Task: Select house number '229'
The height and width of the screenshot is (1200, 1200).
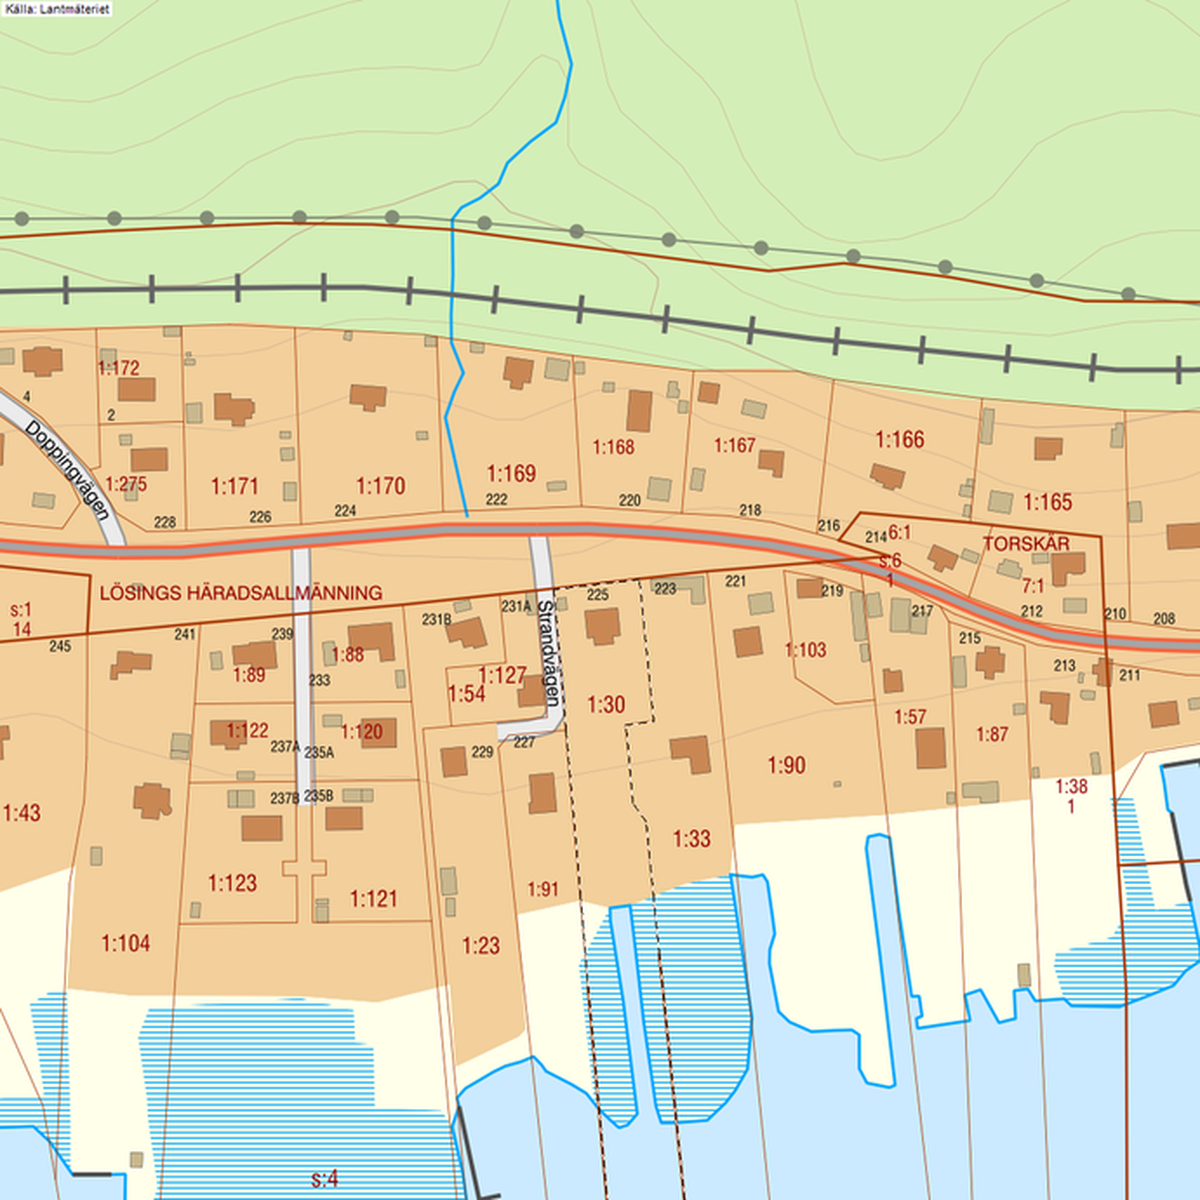Action: tap(482, 752)
